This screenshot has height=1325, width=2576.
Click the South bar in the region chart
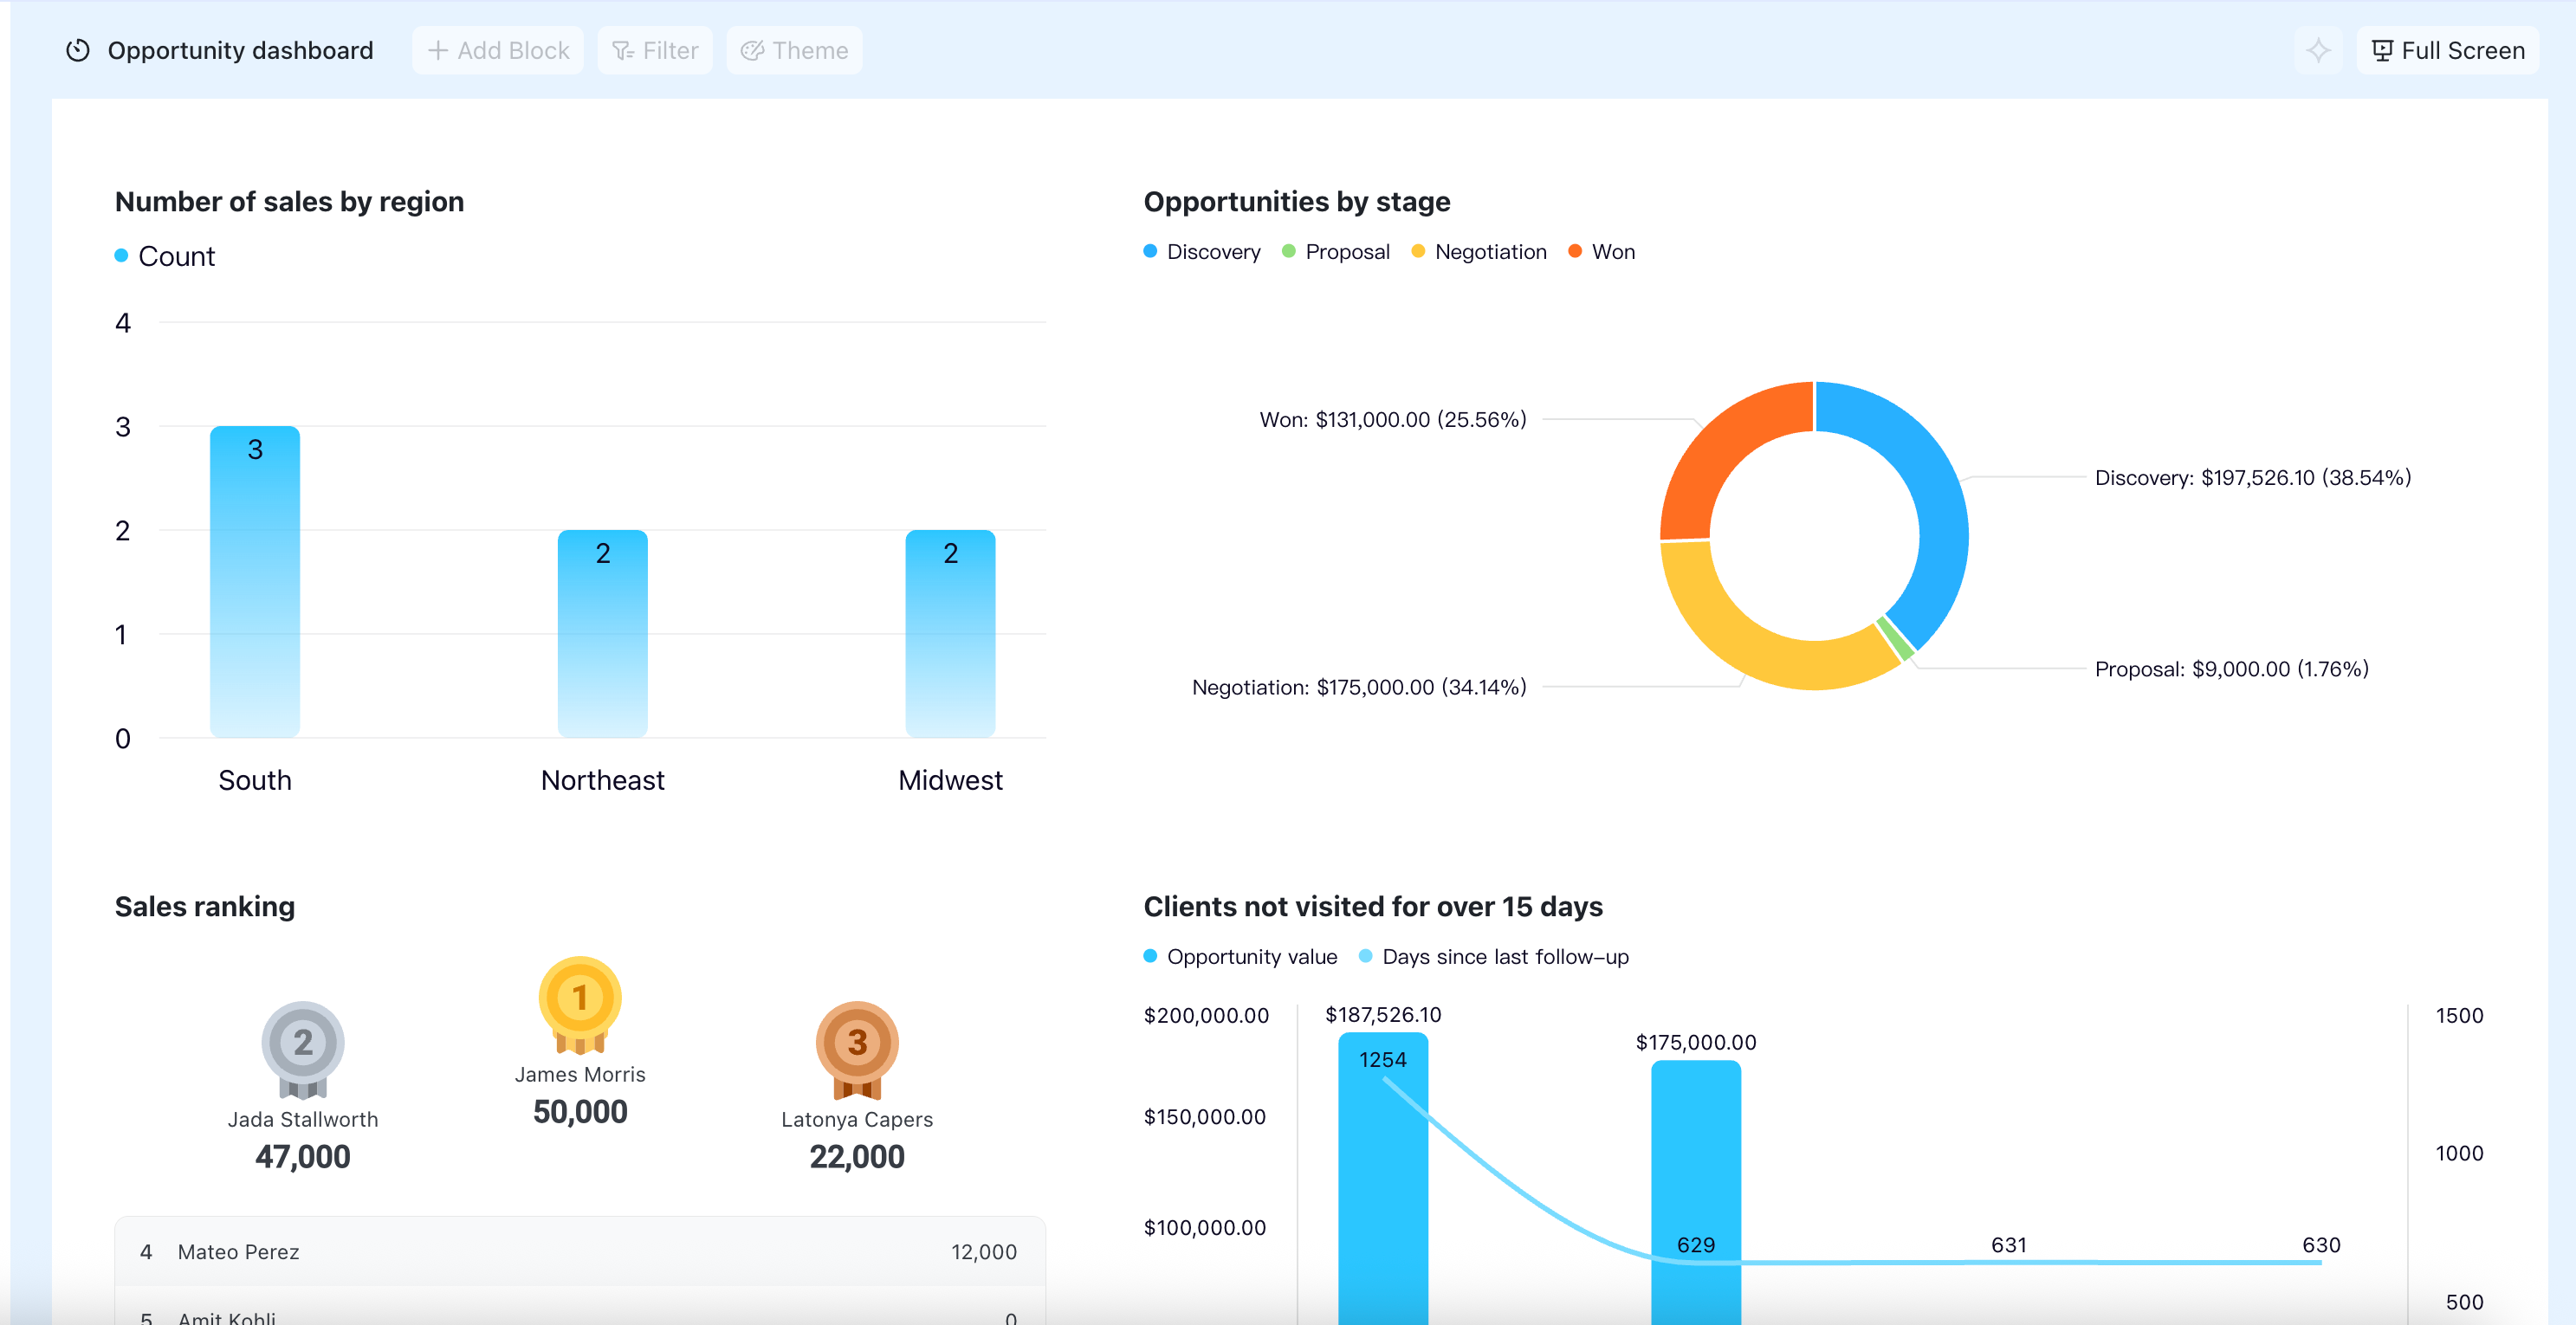click(x=255, y=582)
